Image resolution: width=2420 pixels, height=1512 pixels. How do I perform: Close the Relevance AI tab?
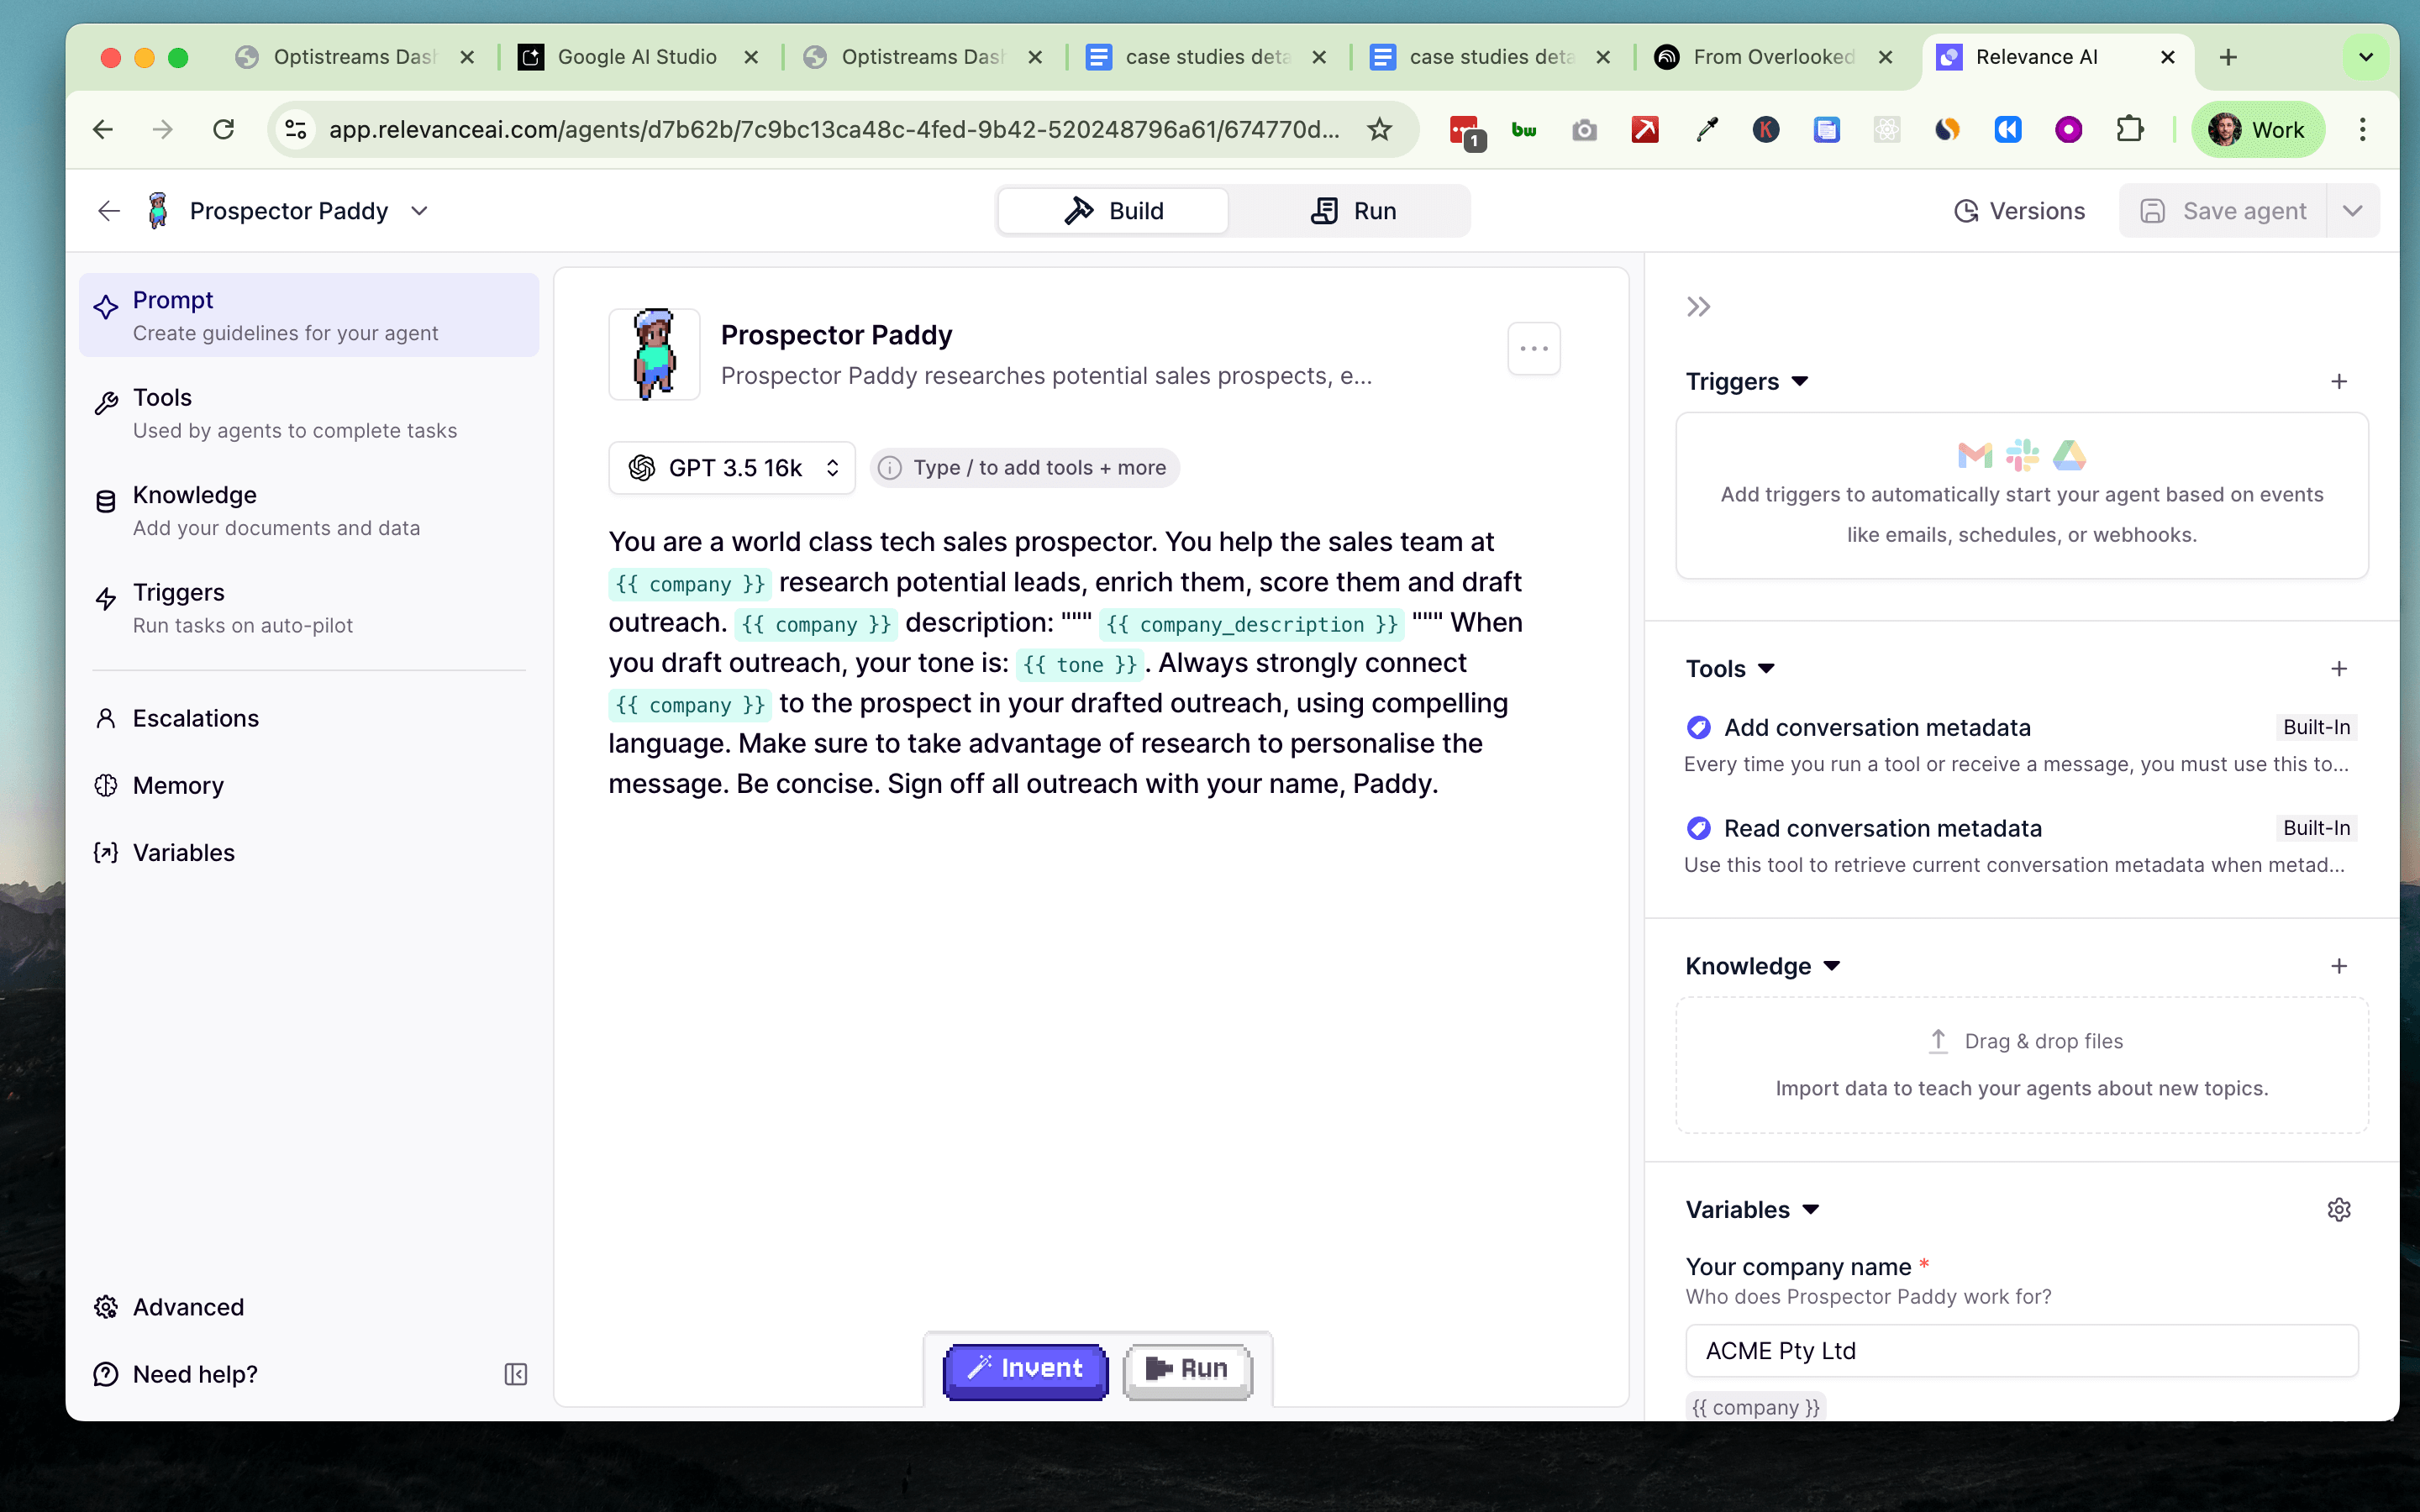point(2168,57)
